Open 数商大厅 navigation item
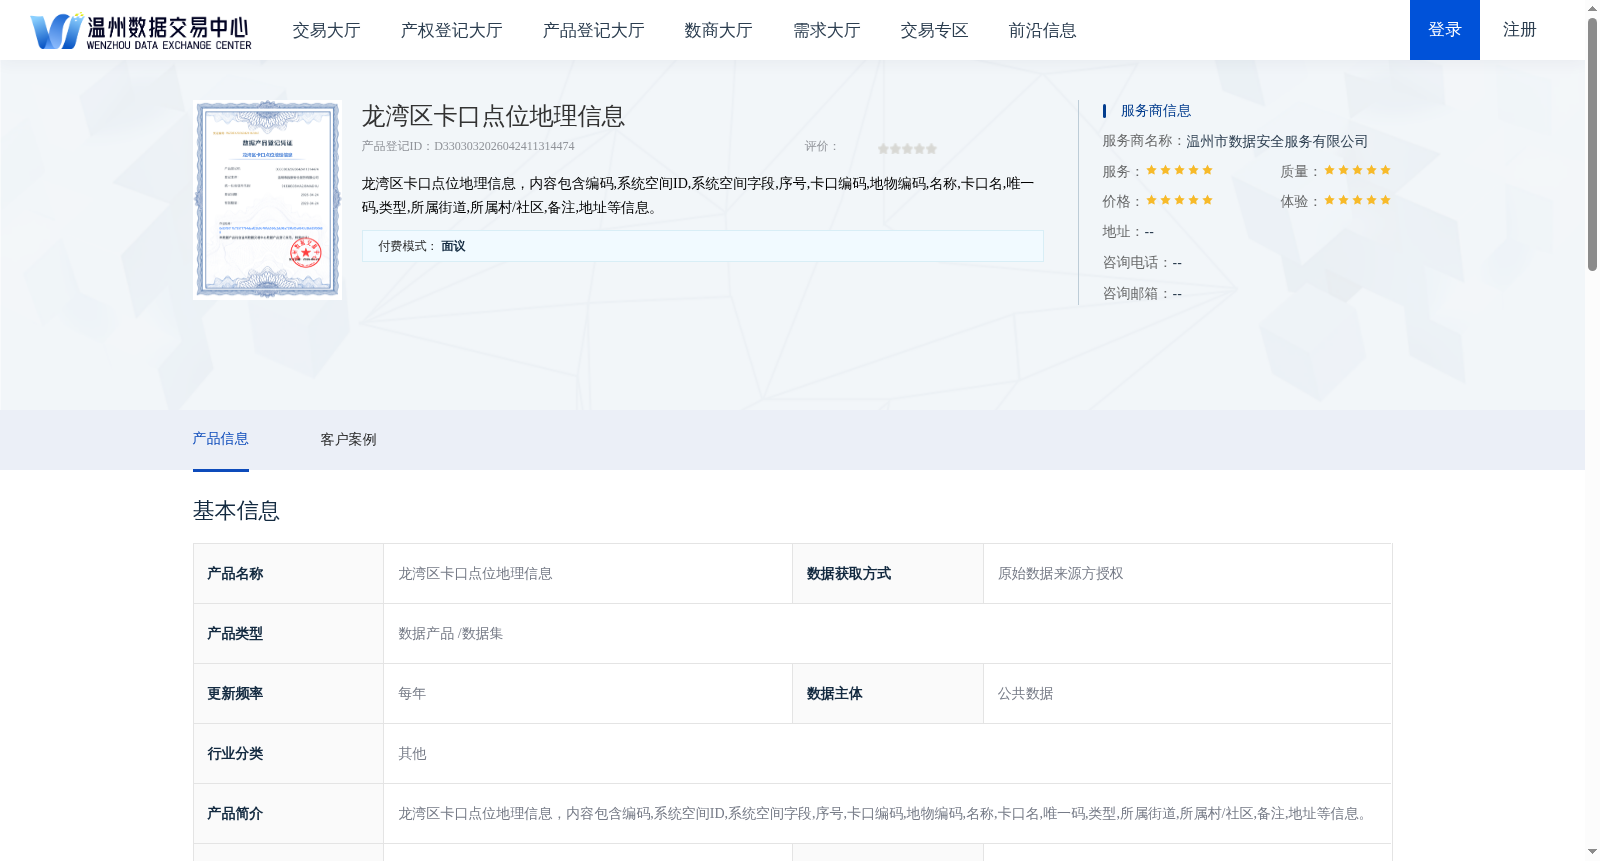Viewport: 1600px width, 861px height. (718, 30)
